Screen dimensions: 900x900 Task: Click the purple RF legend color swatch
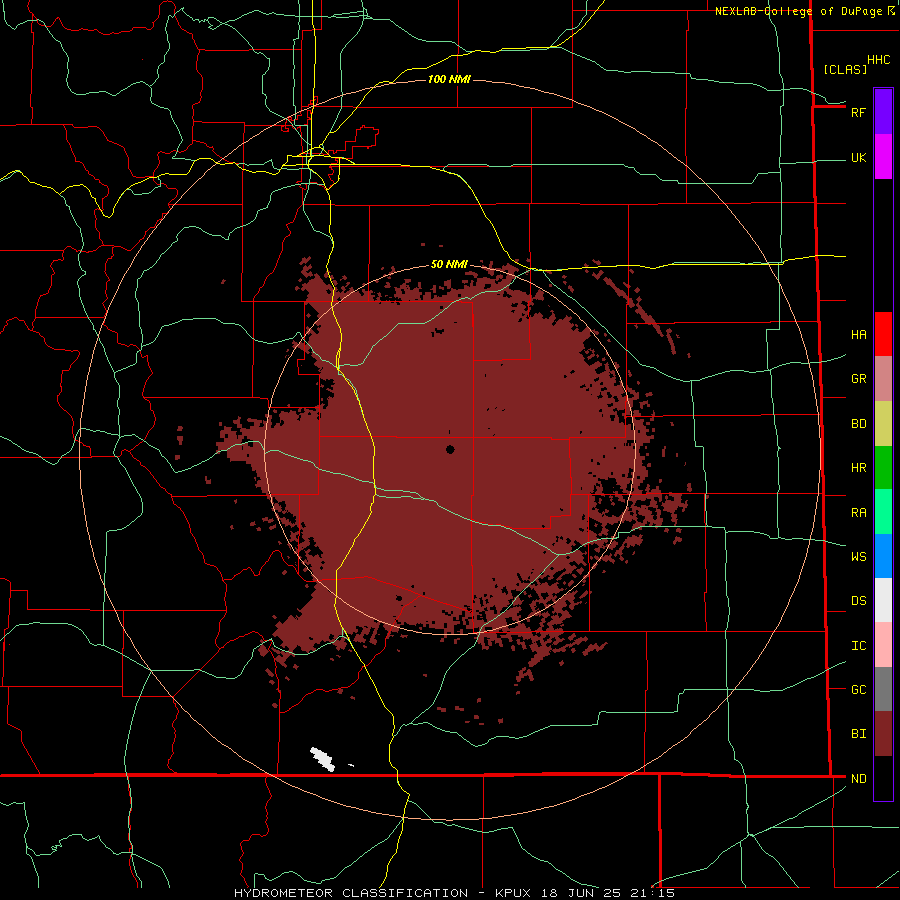point(883,111)
